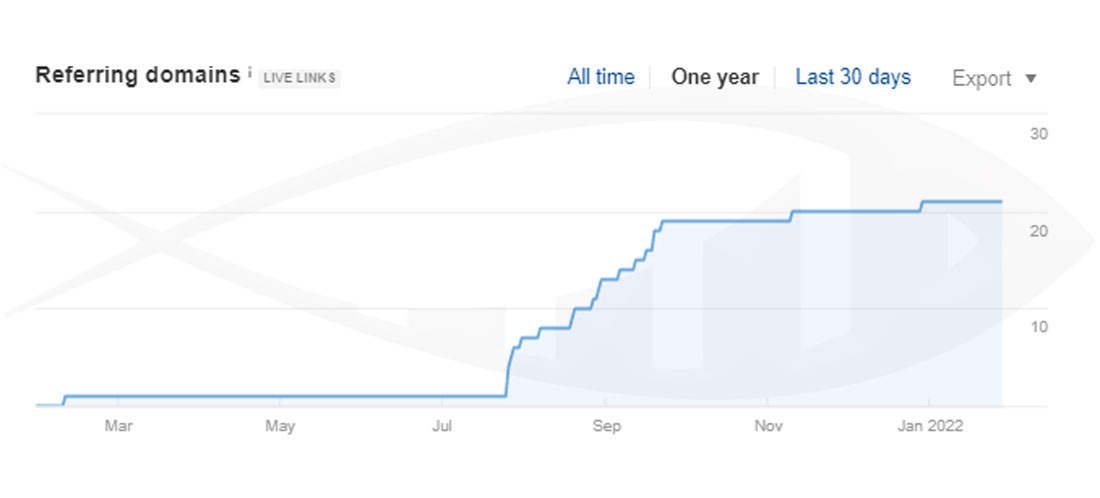Screen dimensions: 1100x498
Task: Click the Jan 2022 axis label
Action: pyautogui.click(x=929, y=427)
